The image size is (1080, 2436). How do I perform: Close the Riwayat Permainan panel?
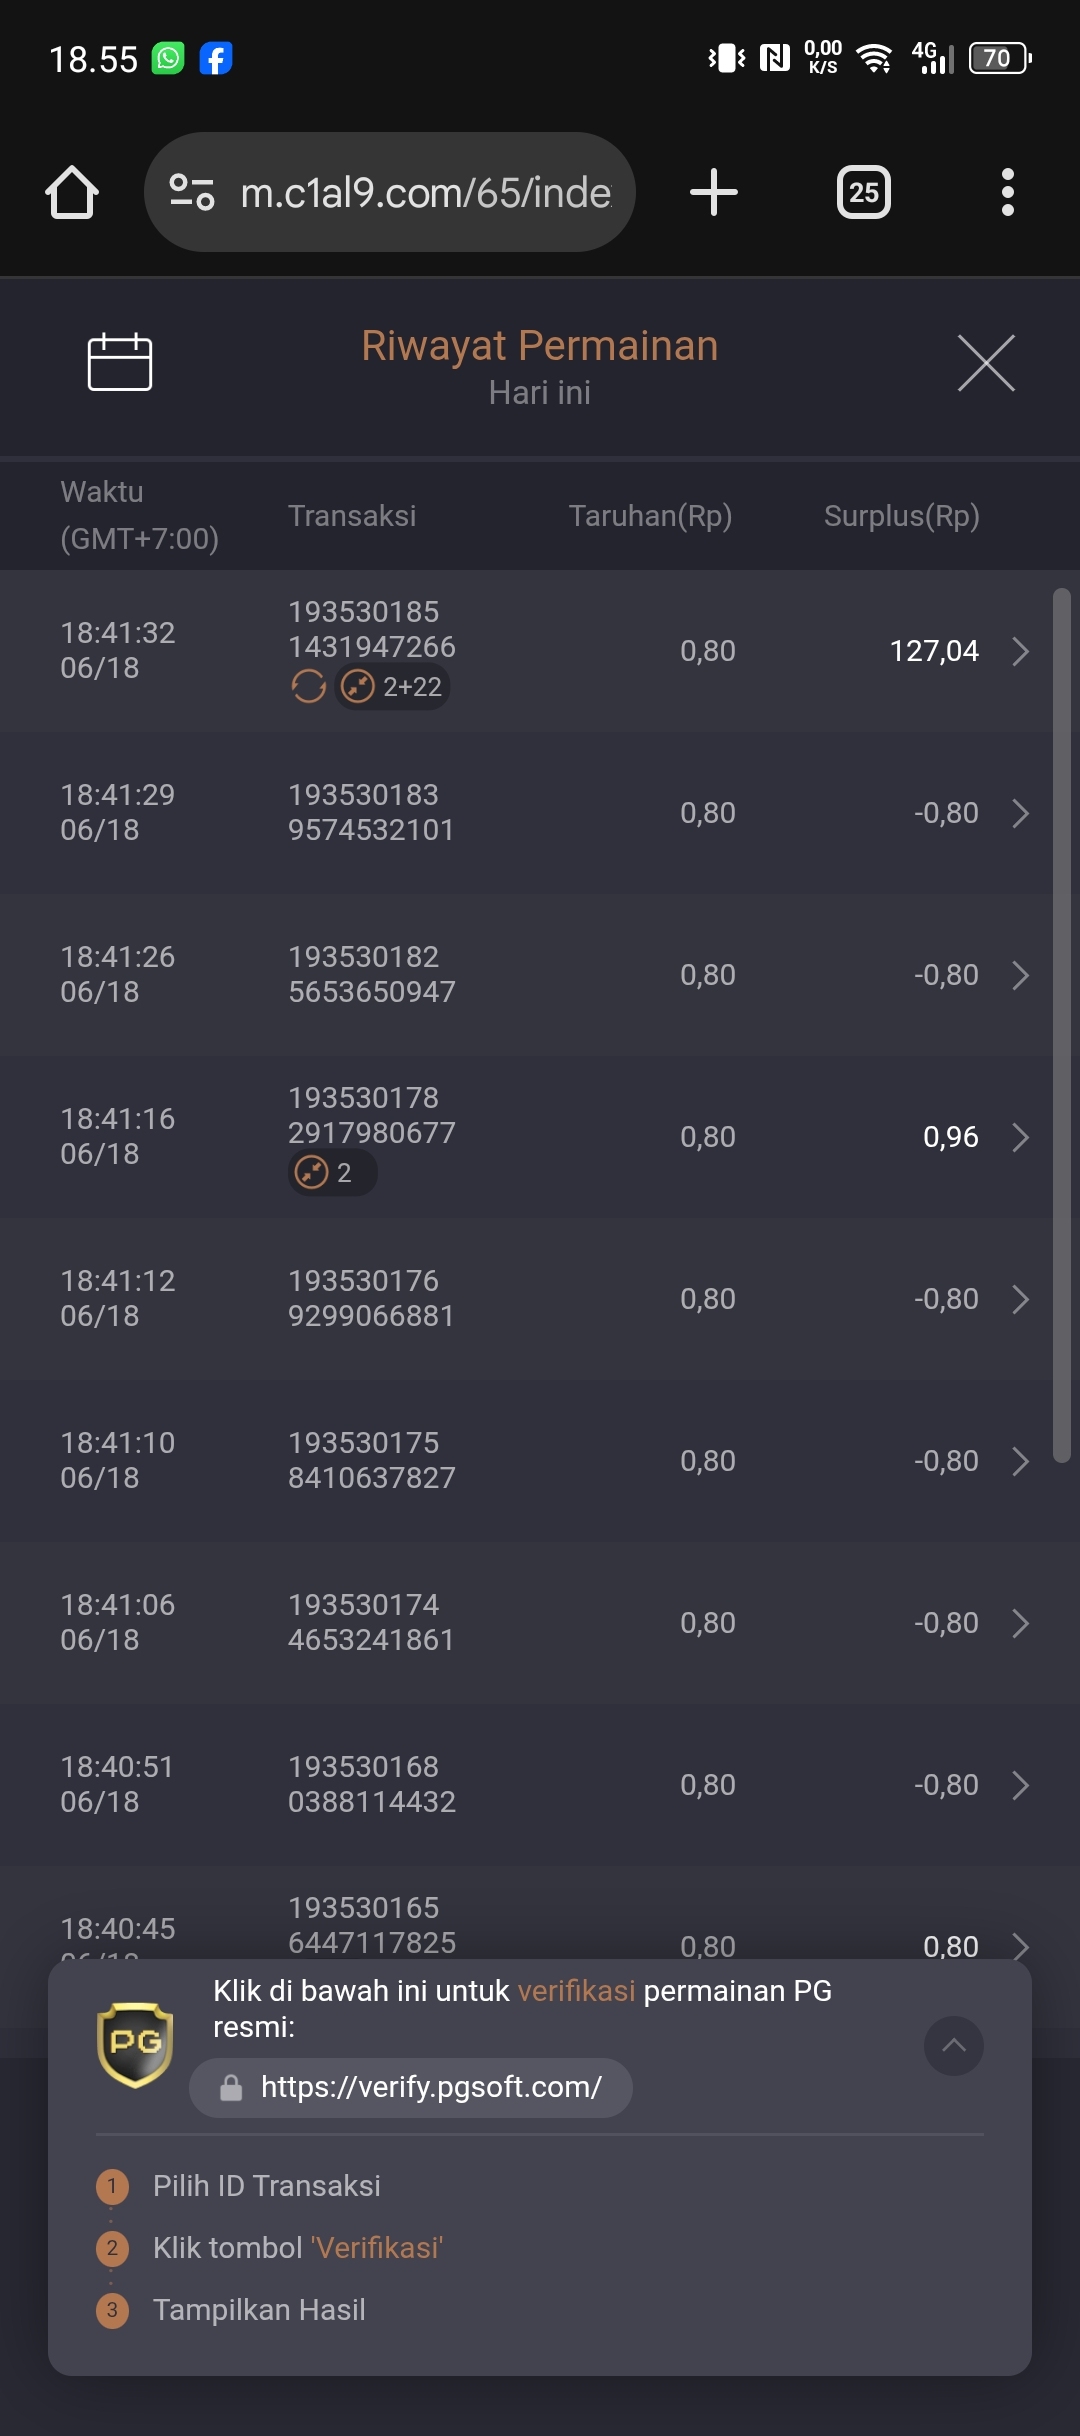pyautogui.click(x=986, y=363)
